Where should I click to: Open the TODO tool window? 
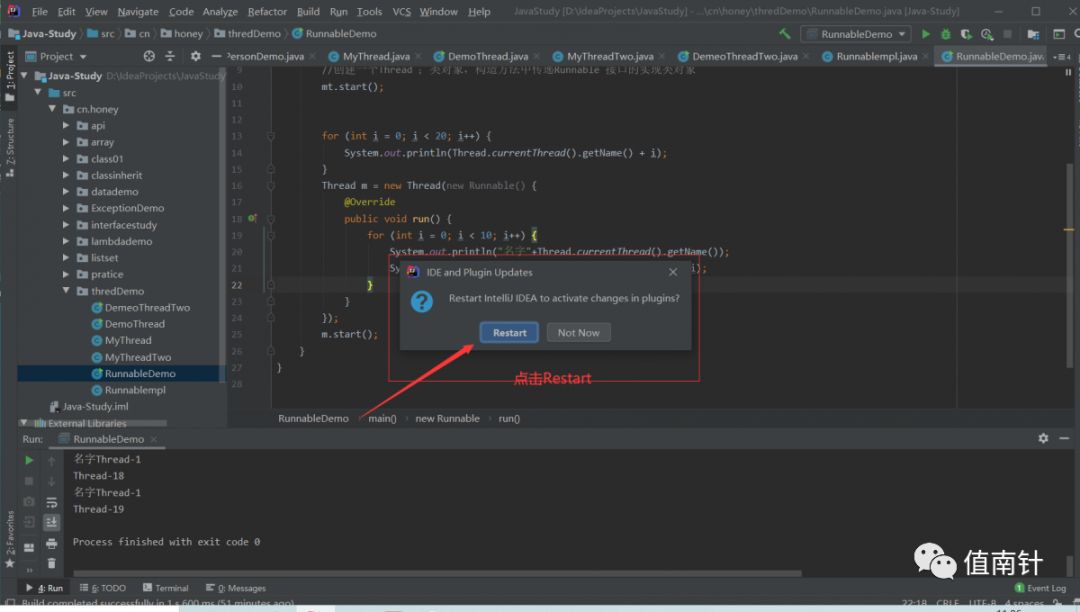click(x=103, y=588)
